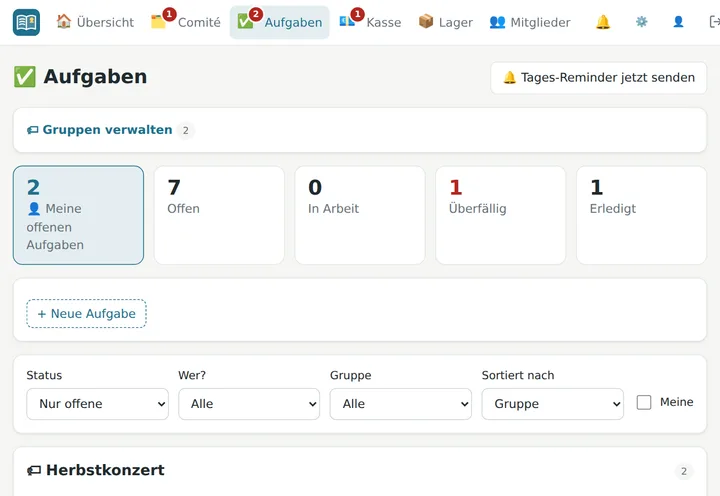Viewport: 720px width, 496px height.
Task: Click the red badge on Comité
Action: point(169,14)
